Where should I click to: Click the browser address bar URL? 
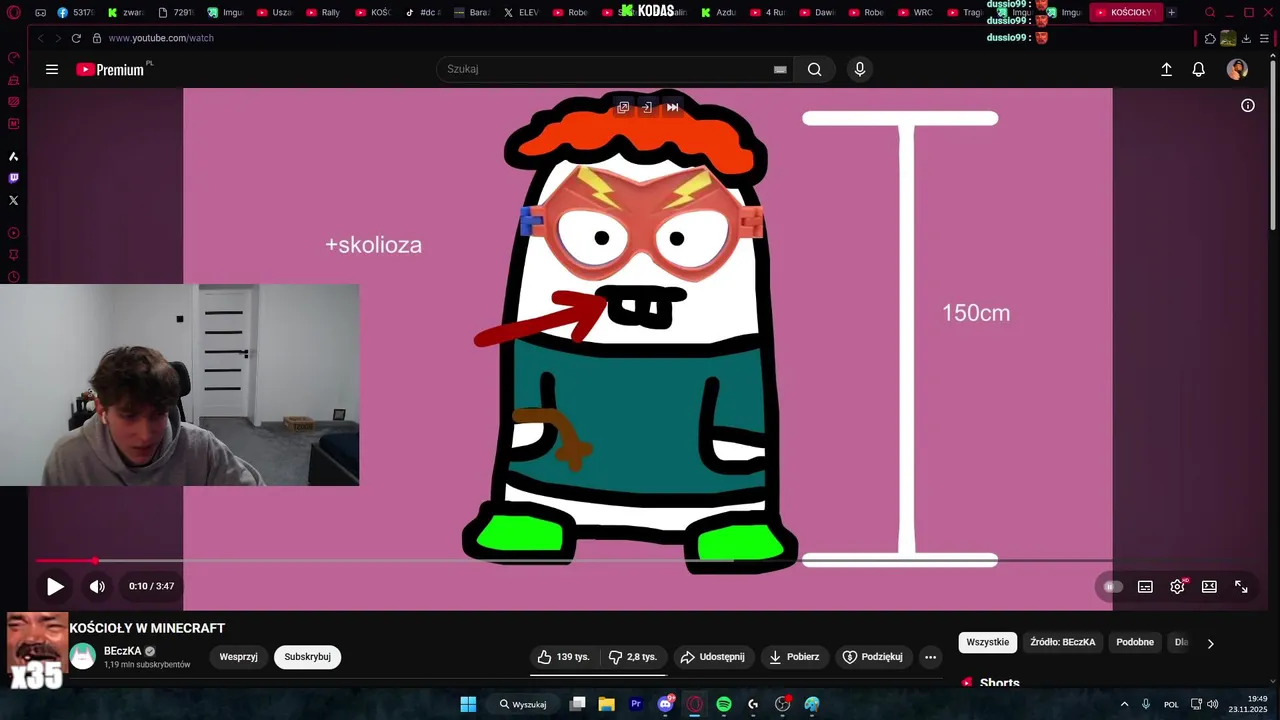[x=160, y=38]
